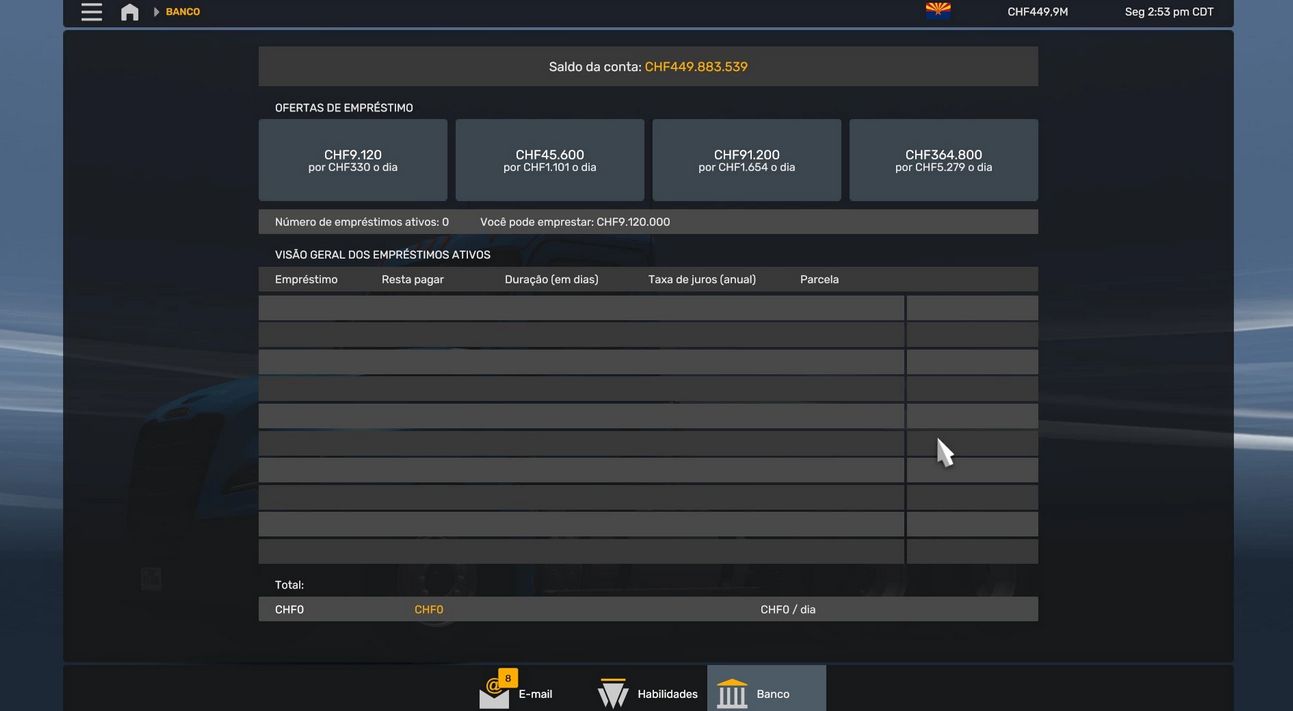Select the first empty active-loan row

pos(581,308)
